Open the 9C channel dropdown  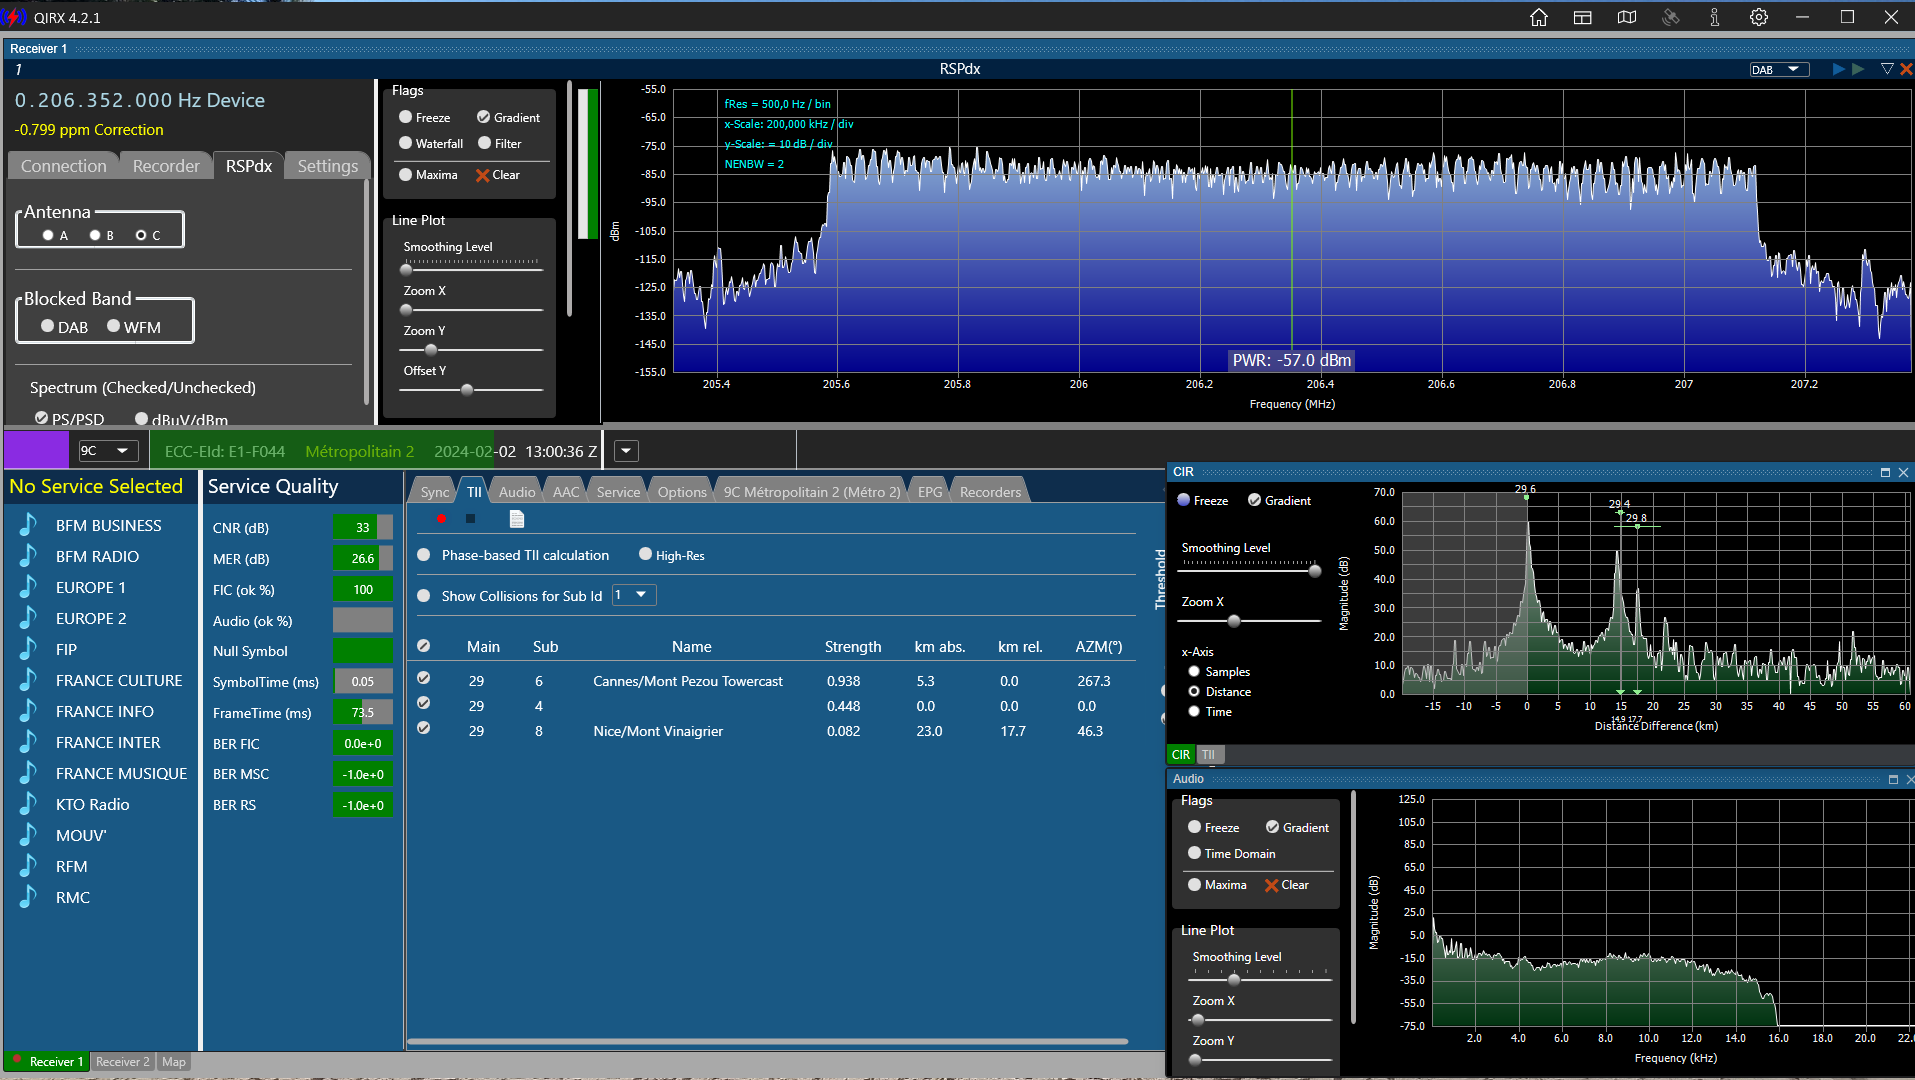(109, 451)
